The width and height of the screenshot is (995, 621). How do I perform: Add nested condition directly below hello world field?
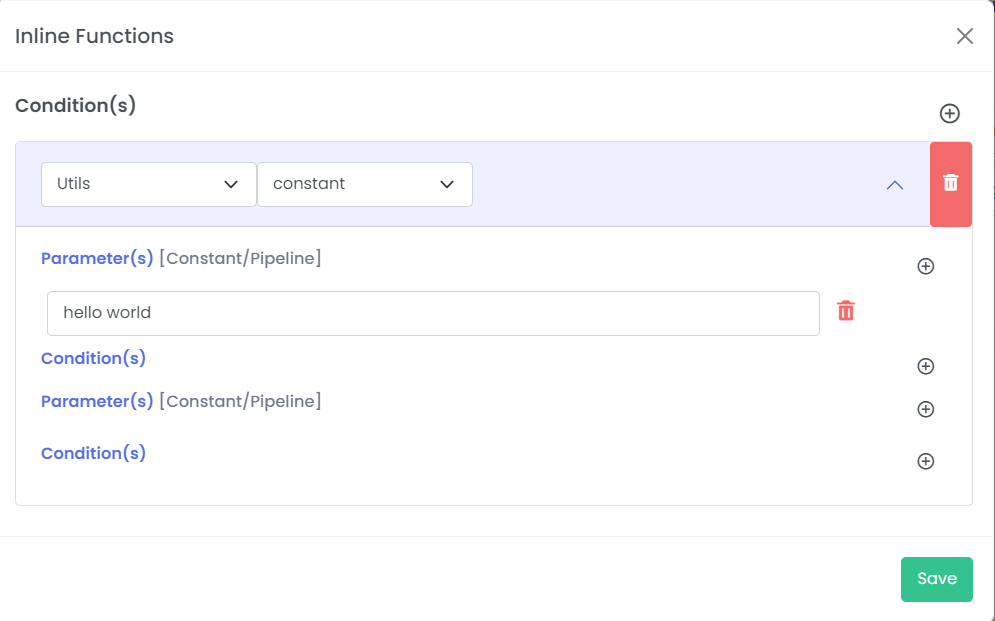point(926,366)
